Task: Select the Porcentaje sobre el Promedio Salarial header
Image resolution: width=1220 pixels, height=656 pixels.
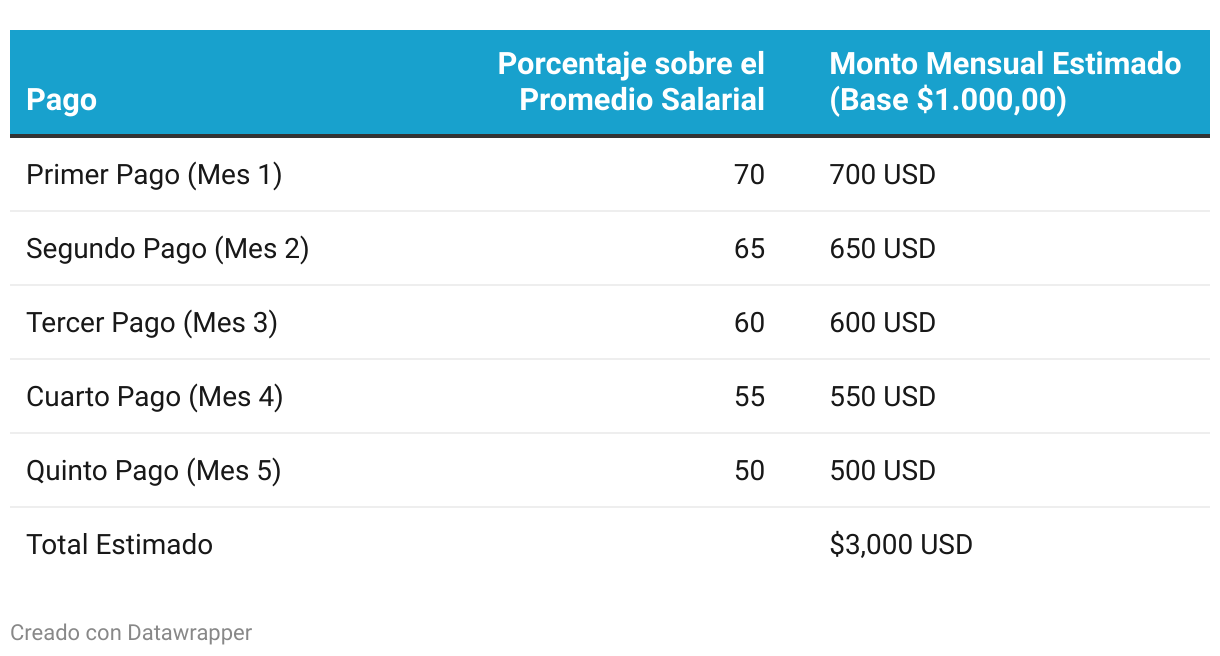Action: pos(631,82)
